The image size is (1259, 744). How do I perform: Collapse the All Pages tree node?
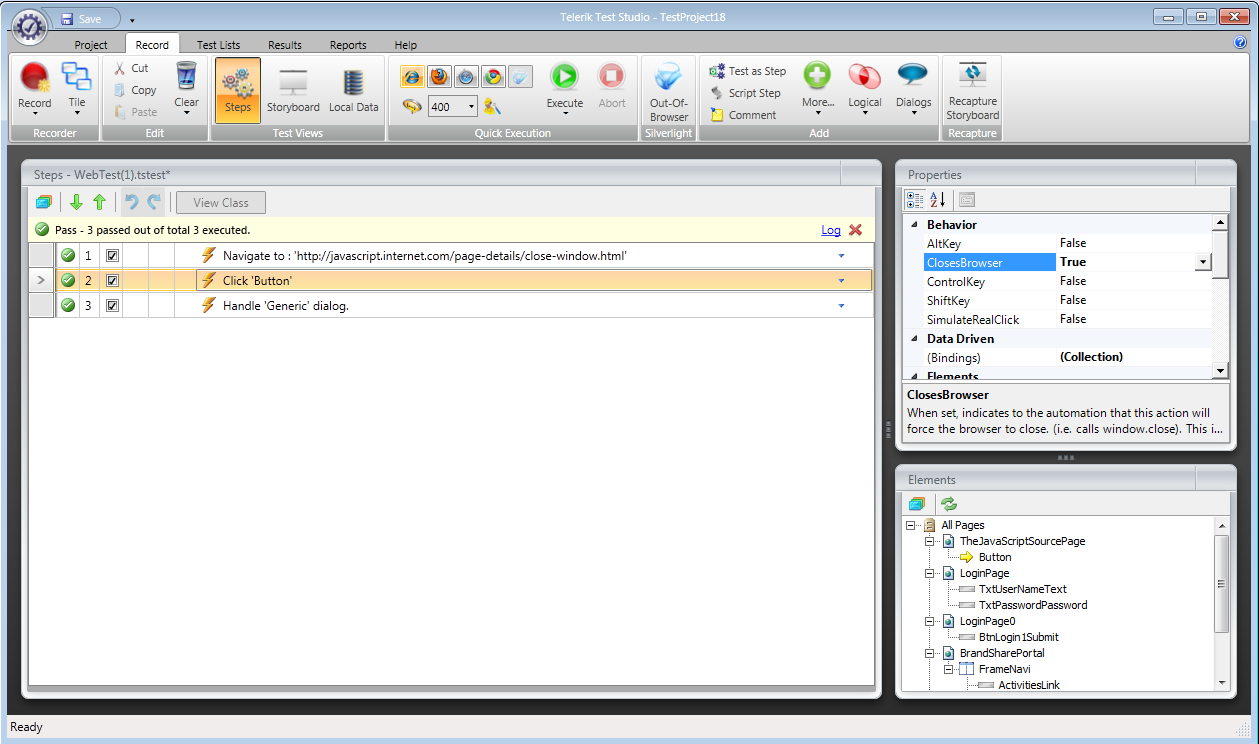911,525
